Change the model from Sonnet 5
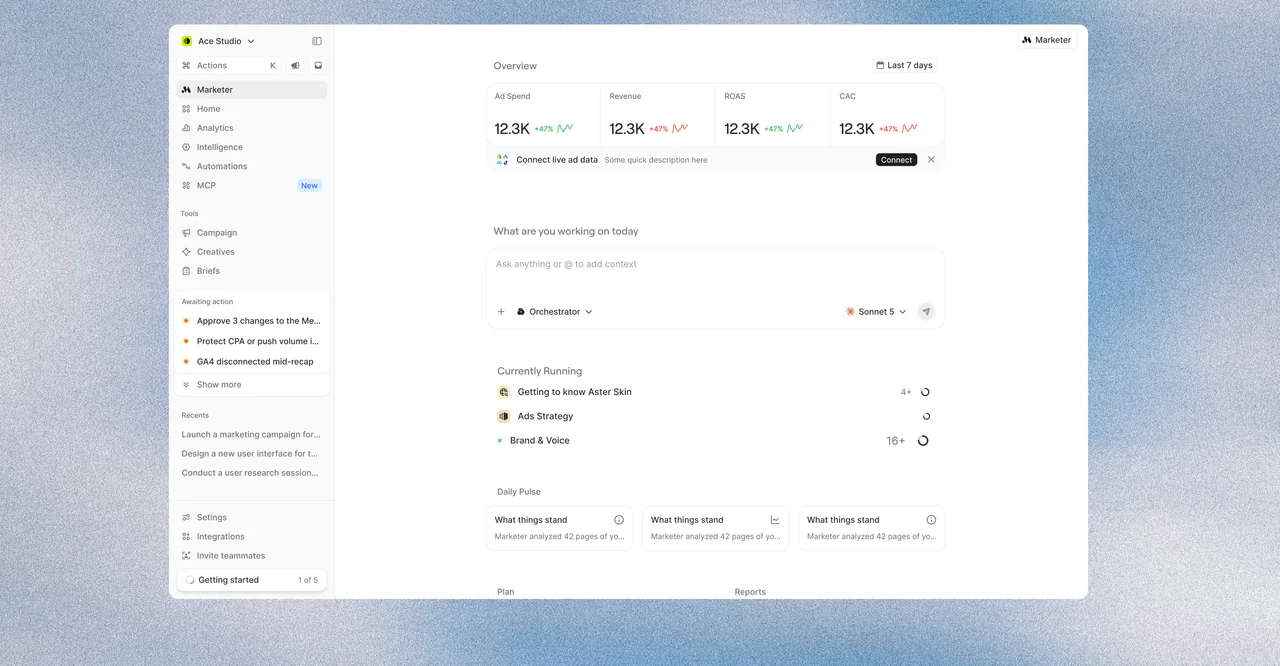 (x=876, y=312)
